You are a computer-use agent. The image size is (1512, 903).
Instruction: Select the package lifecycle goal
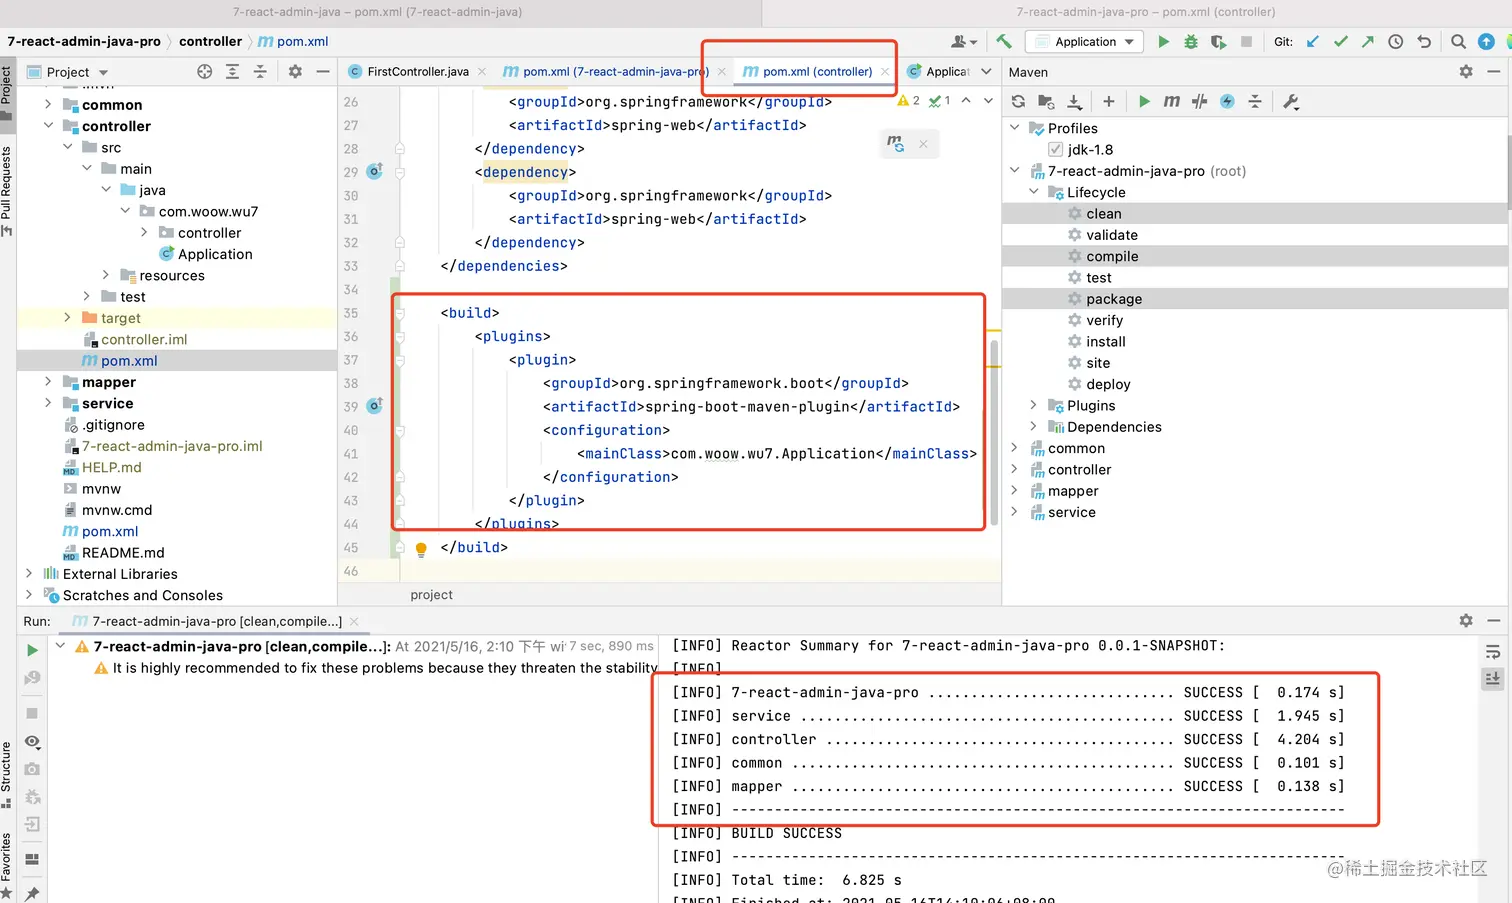tap(1114, 298)
